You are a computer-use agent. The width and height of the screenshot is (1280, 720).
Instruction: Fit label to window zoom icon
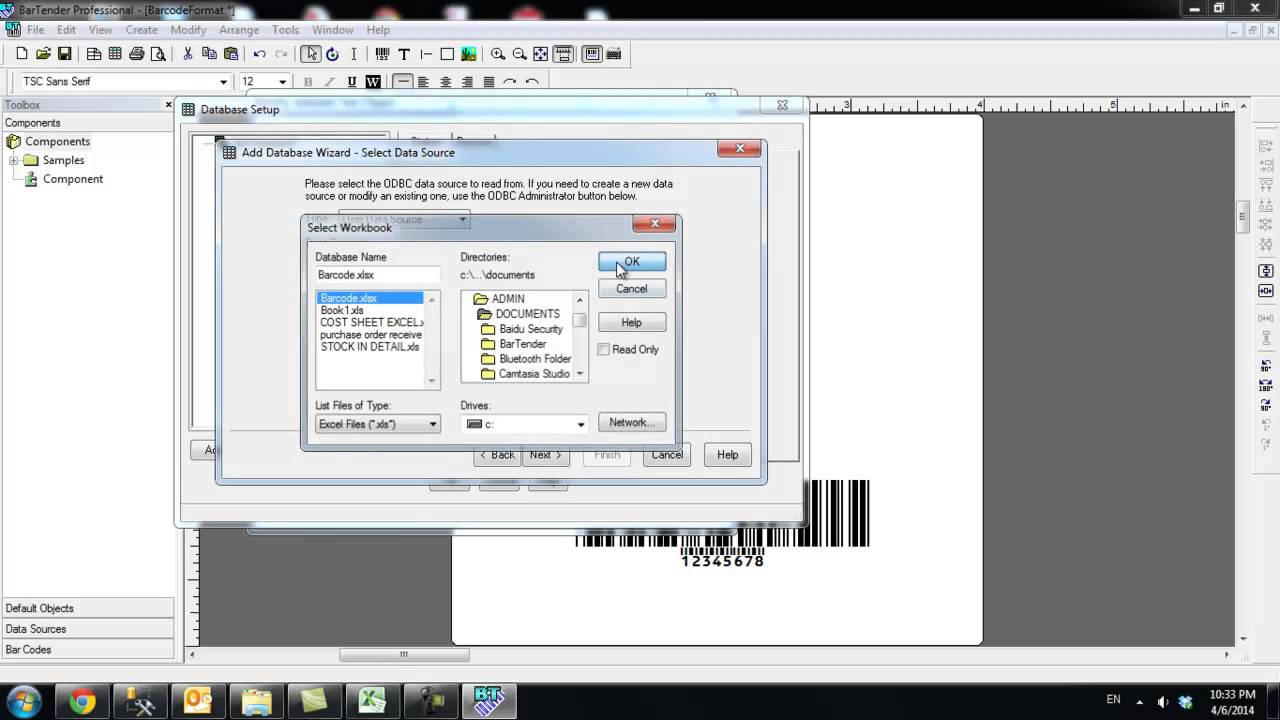[541, 54]
